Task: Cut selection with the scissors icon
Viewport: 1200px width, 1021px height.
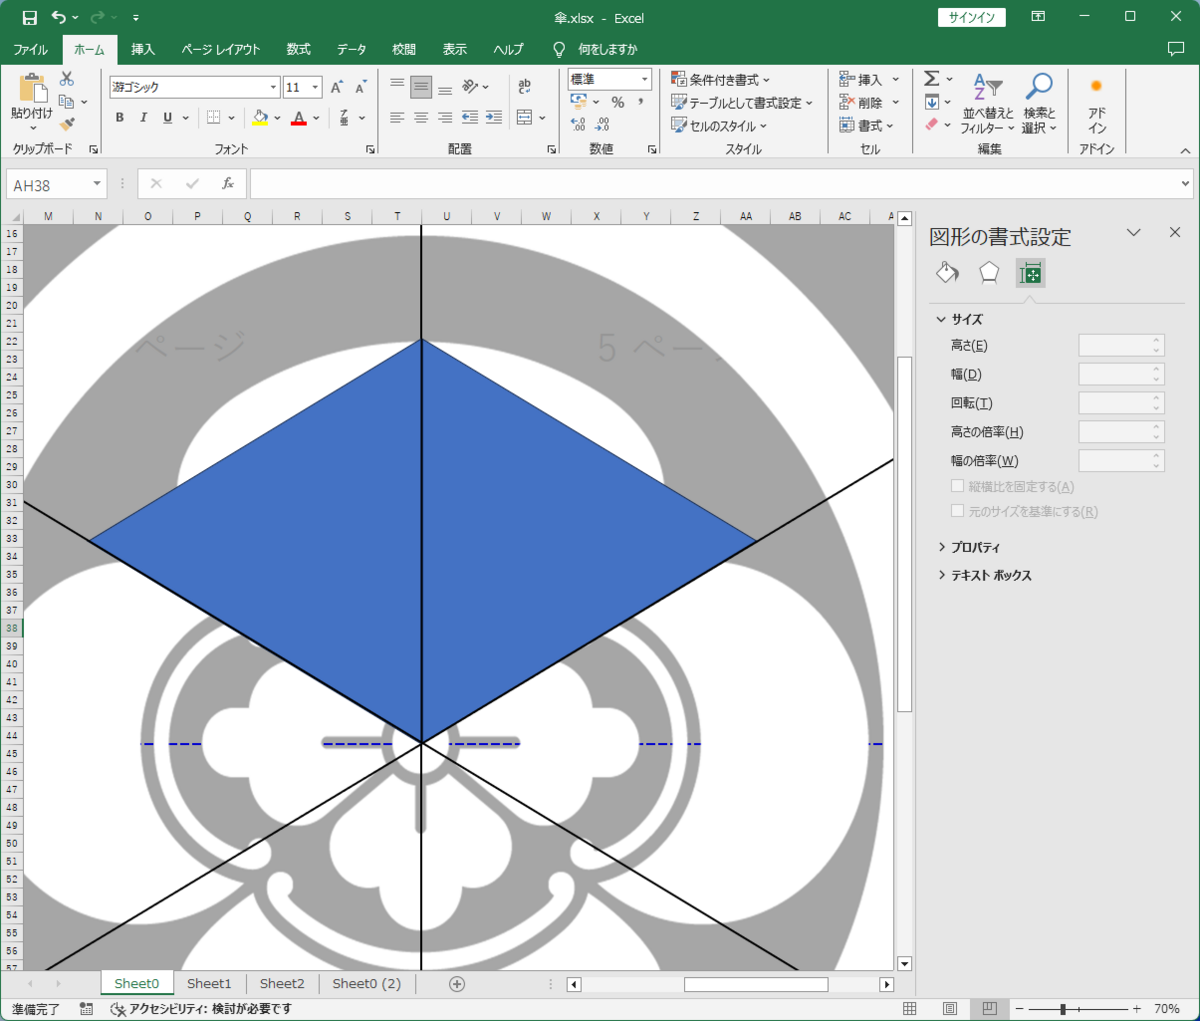Action: coord(67,79)
